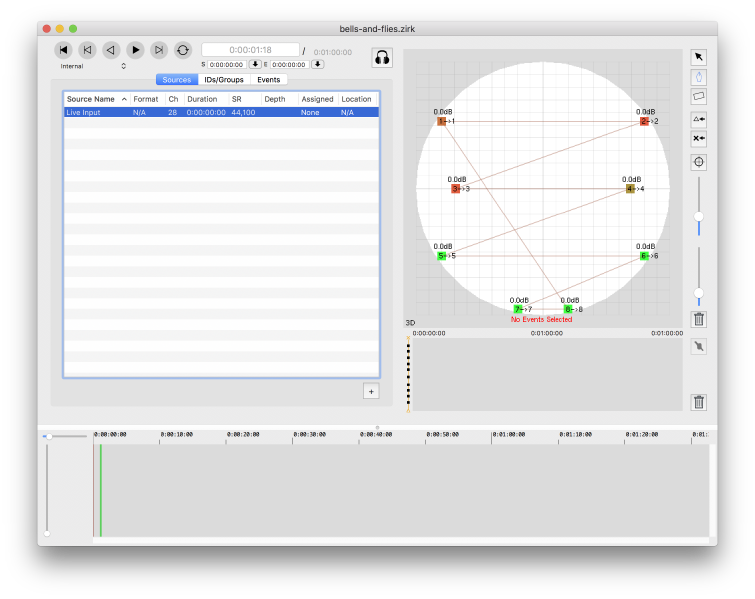Sort by the Source Name column header
Screen dimensions: 755x599
click(96, 99)
